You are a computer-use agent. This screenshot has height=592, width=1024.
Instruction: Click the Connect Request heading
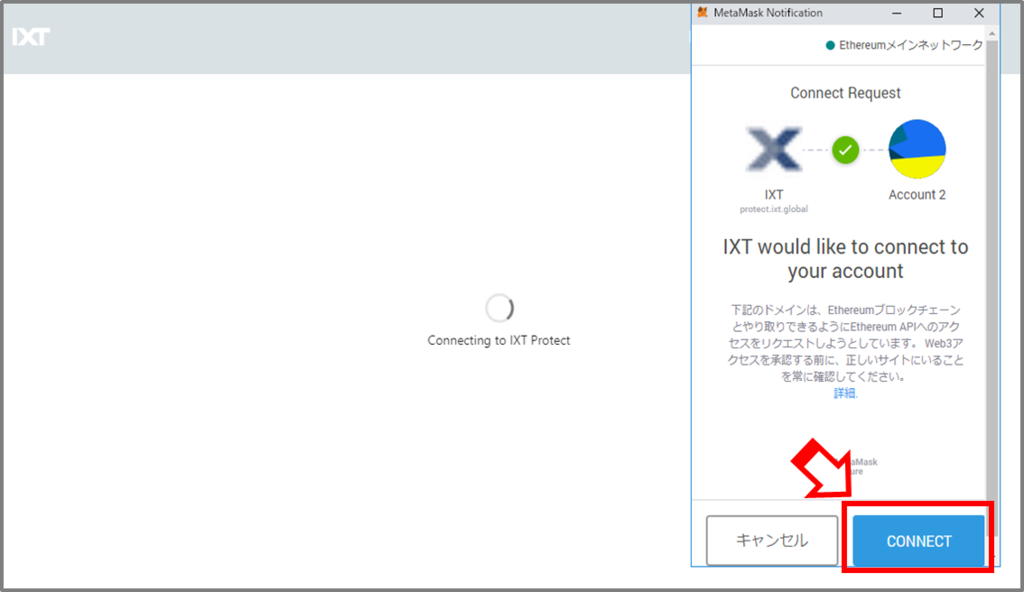[845, 93]
